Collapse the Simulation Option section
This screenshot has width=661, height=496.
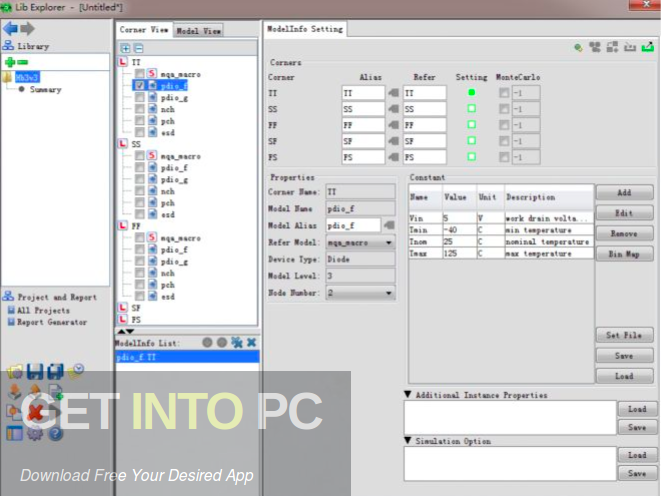[408, 441]
